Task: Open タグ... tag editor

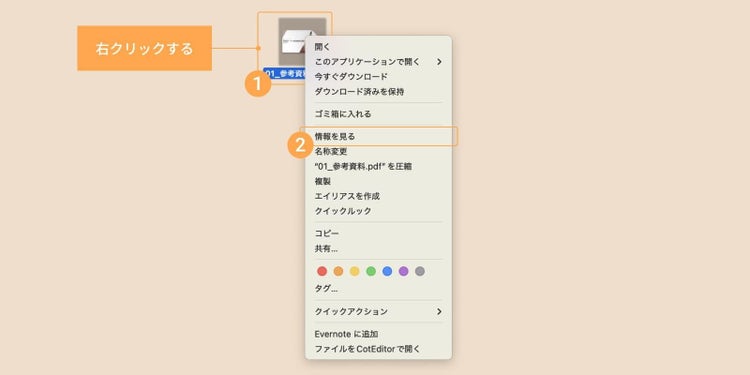Action: click(x=378, y=289)
